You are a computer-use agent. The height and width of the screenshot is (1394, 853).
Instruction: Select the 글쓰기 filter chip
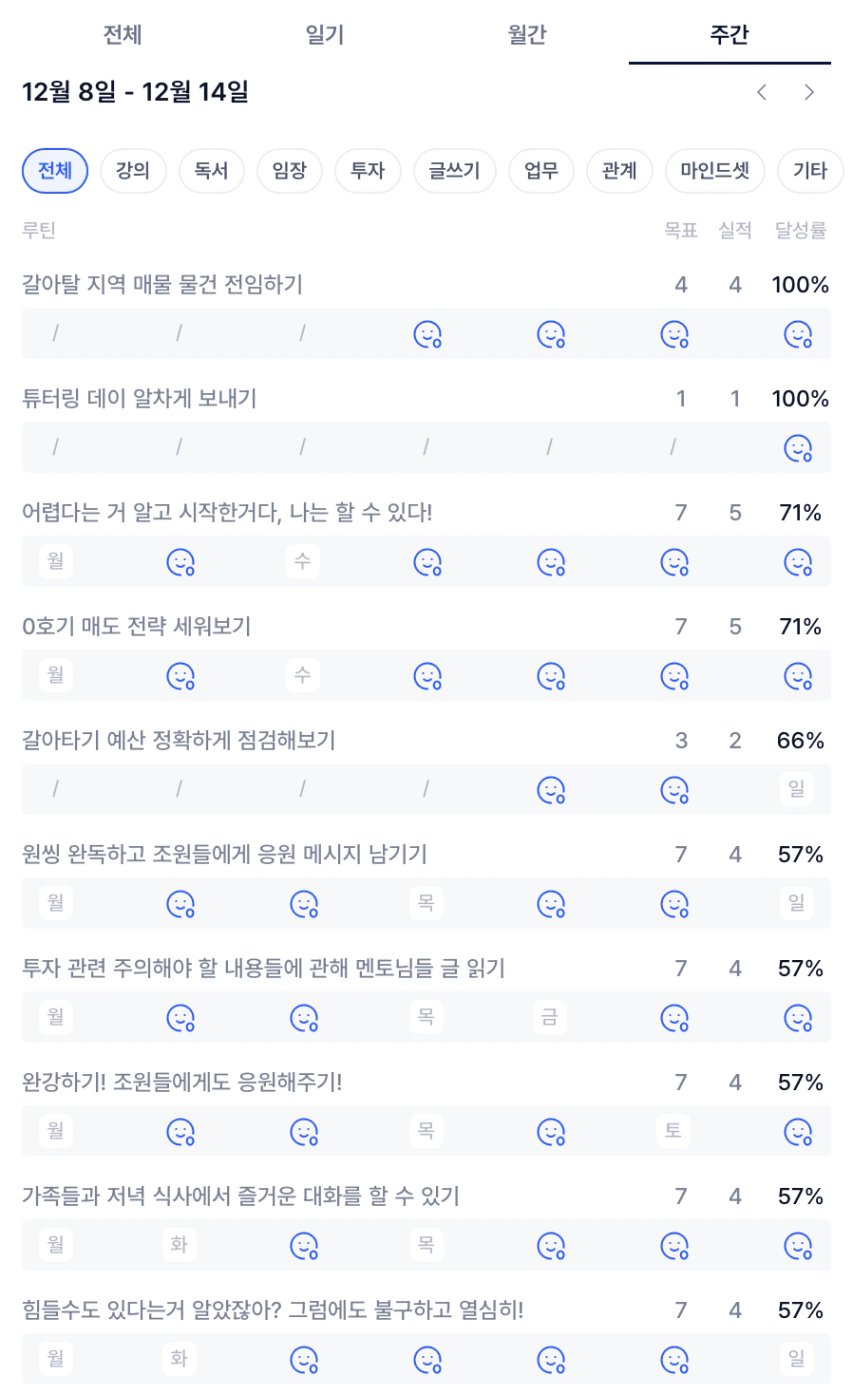click(x=455, y=171)
